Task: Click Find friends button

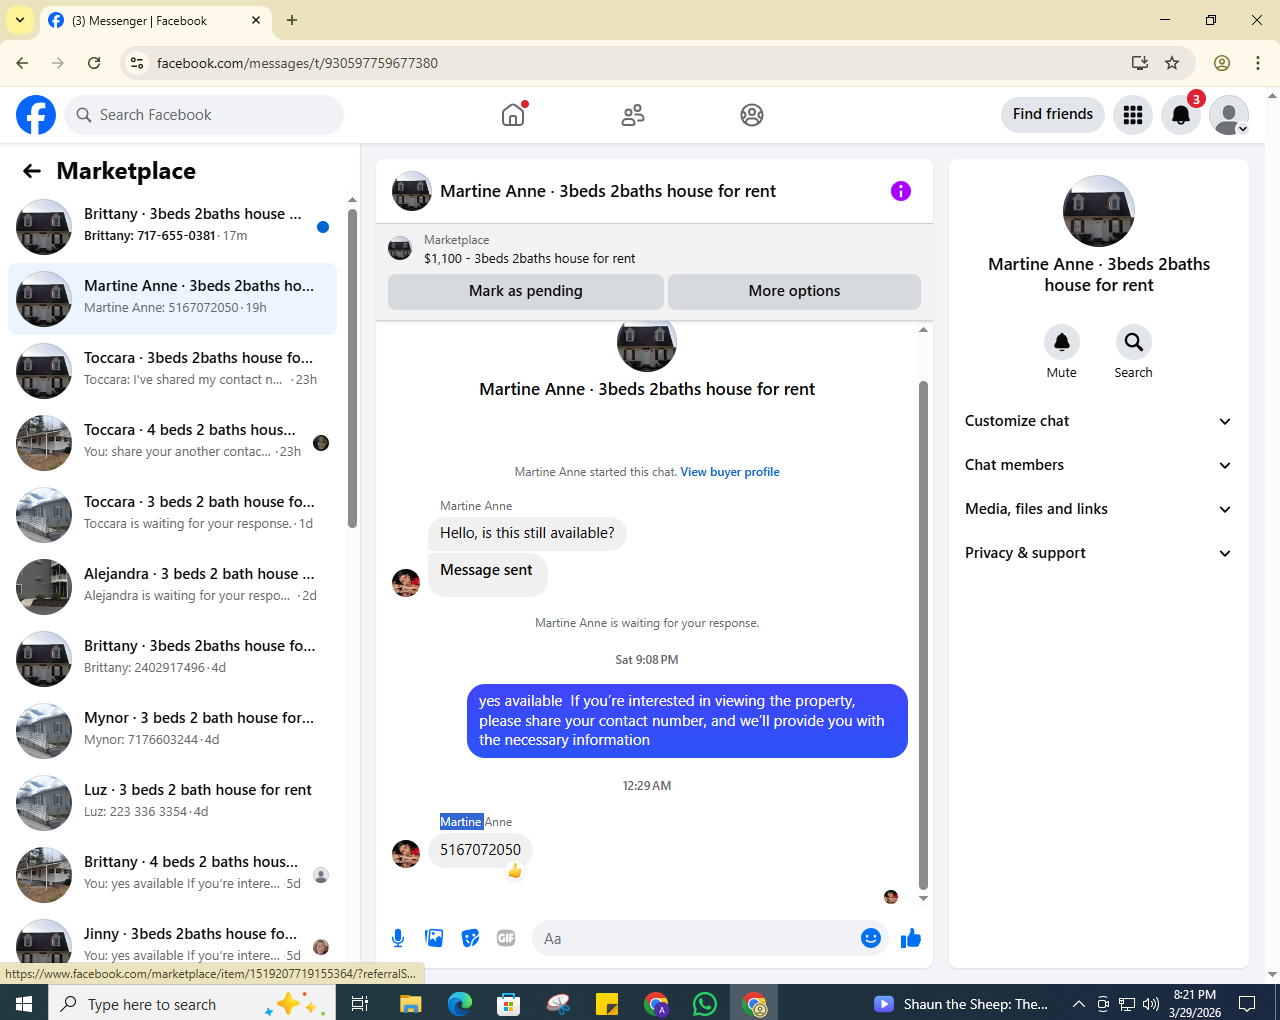Action: pyautogui.click(x=1053, y=114)
